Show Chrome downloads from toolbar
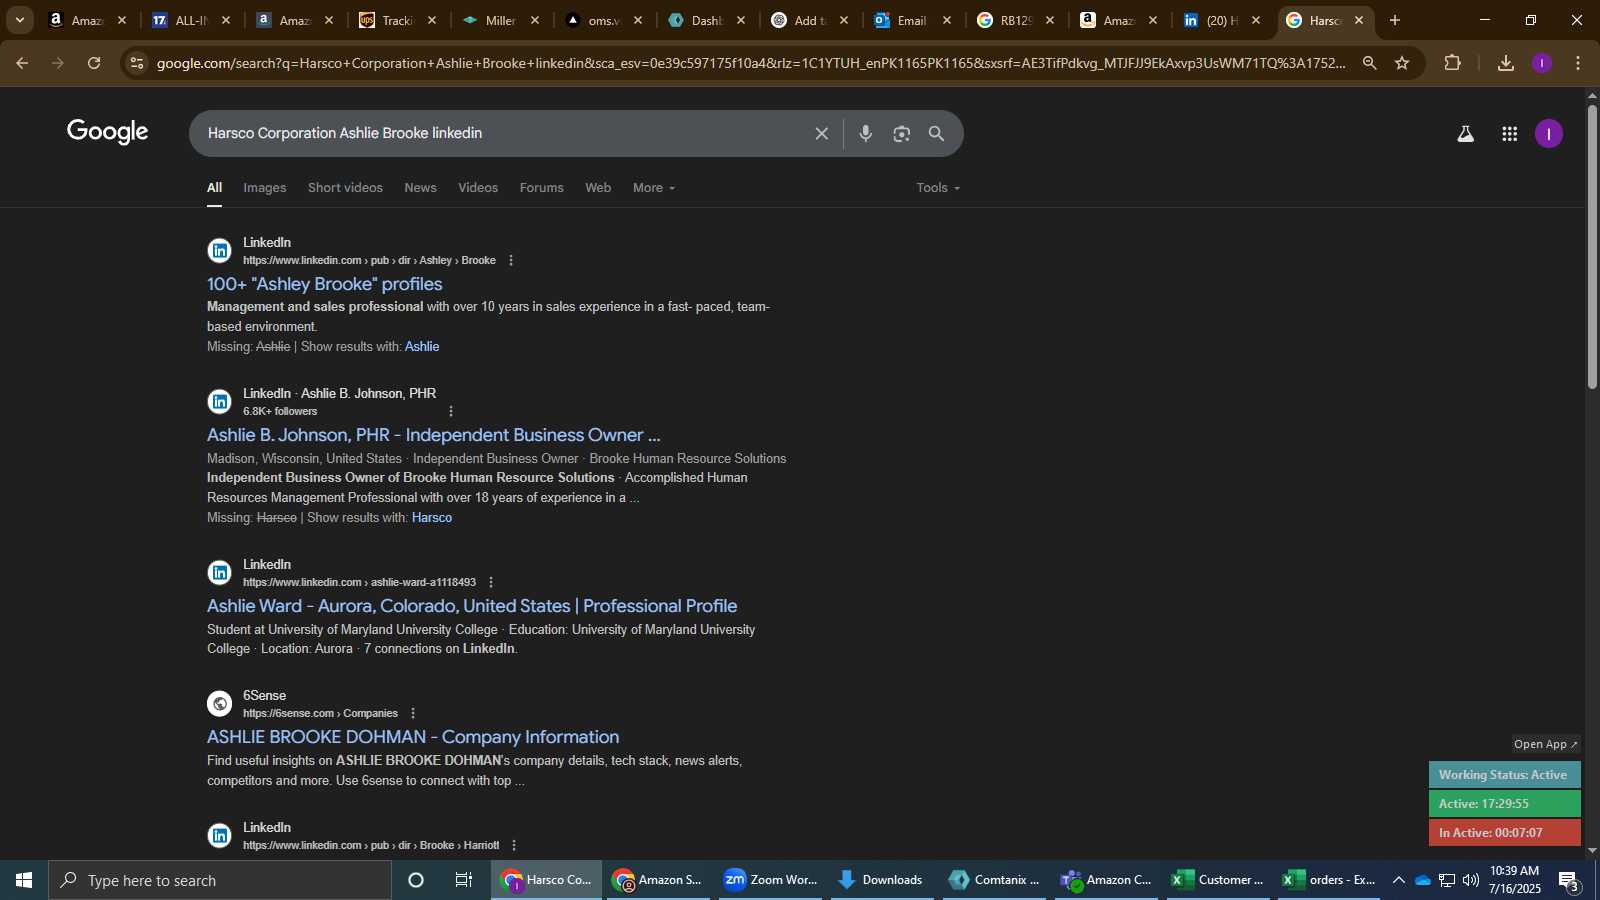This screenshot has width=1600, height=900. click(1505, 63)
